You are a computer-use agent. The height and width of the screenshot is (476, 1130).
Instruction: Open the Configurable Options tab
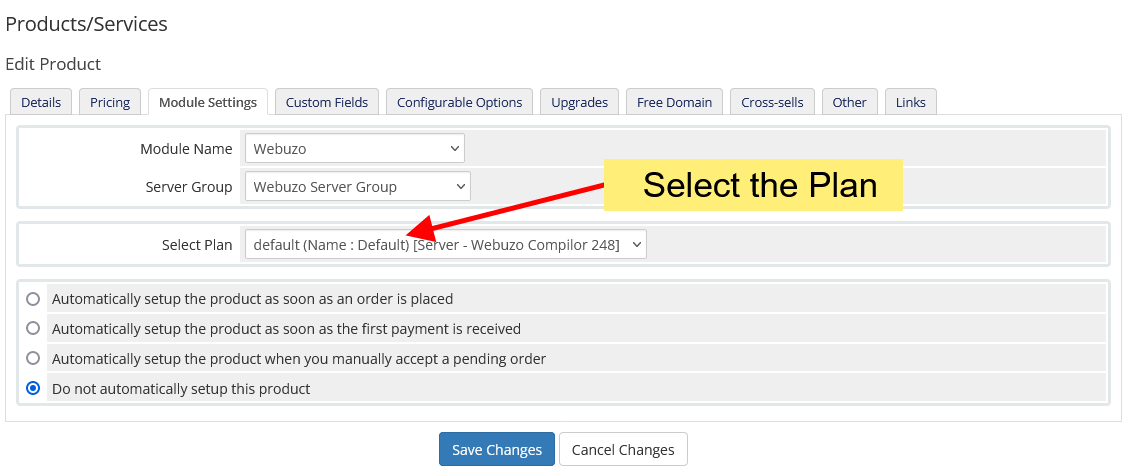(459, 102)
